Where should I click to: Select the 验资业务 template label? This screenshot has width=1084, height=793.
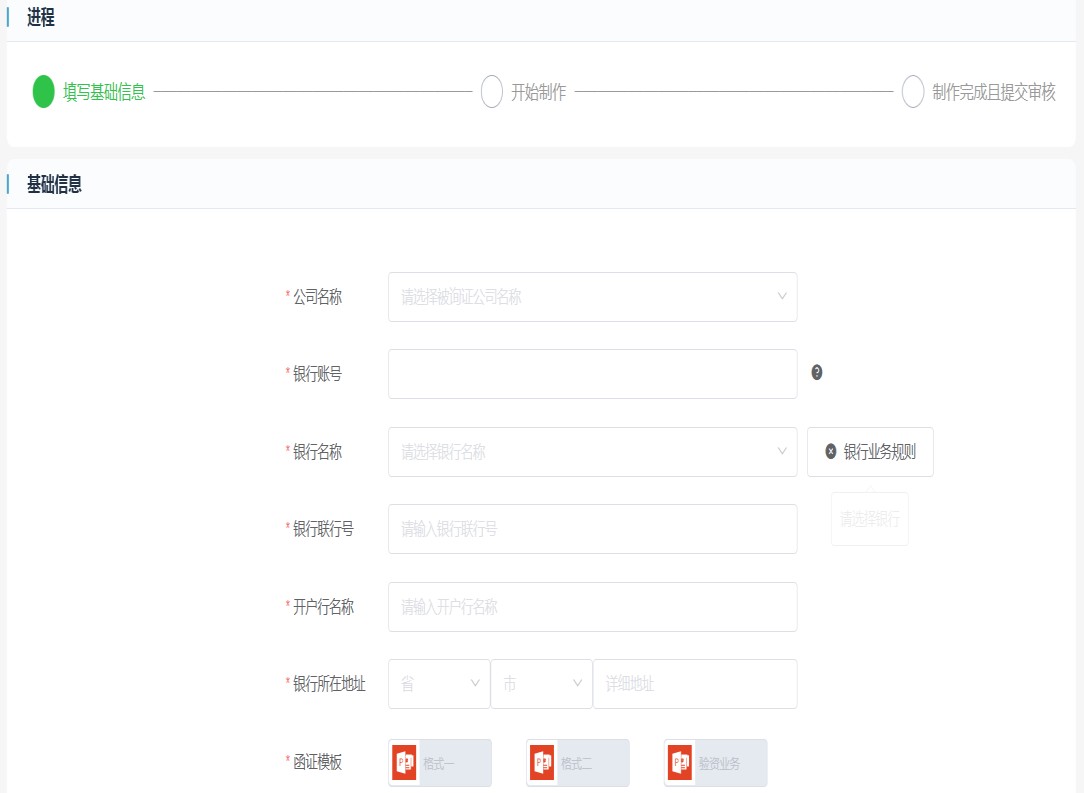(x=720, y=764)
